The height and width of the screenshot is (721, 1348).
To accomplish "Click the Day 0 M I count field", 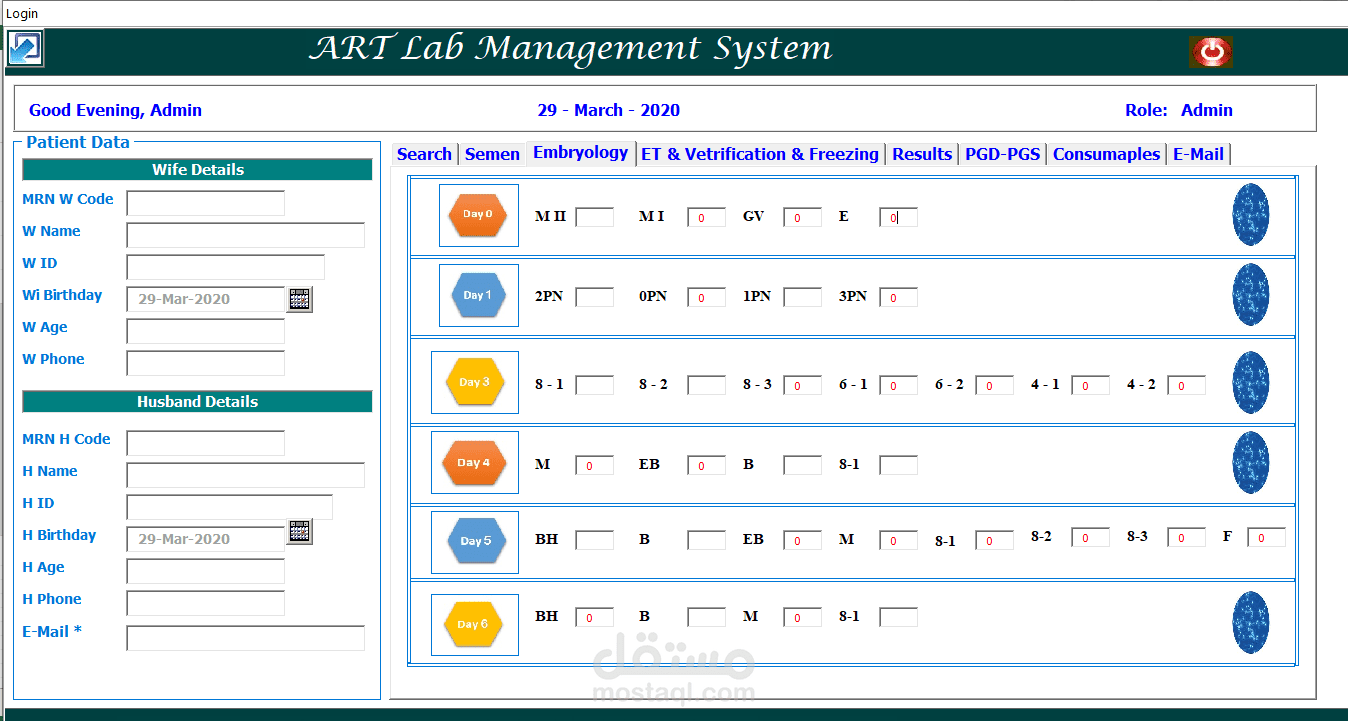I will tap(707, 217).
